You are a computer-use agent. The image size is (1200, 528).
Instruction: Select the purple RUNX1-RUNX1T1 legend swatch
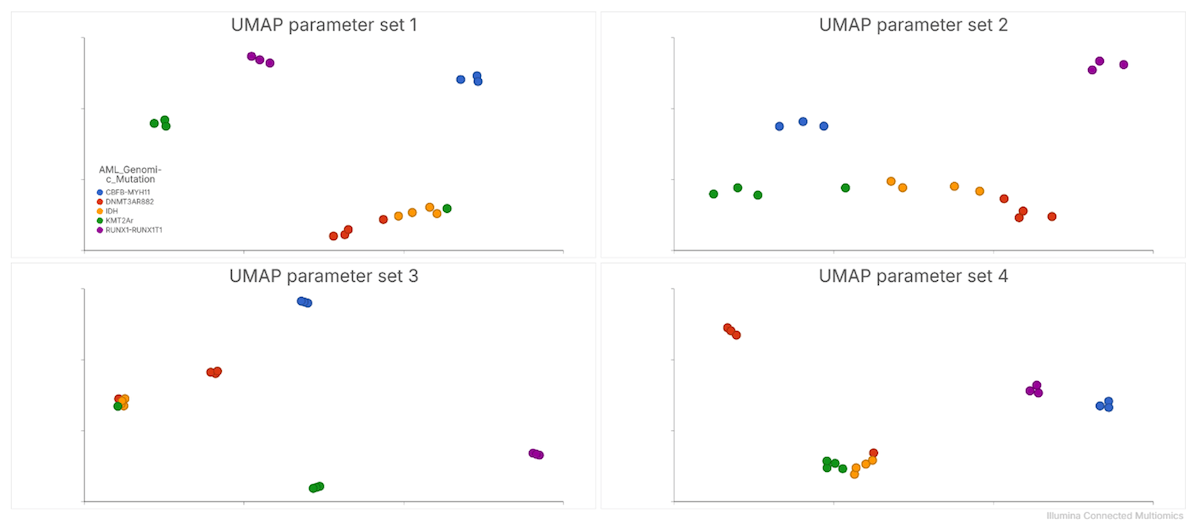pyautogui.click(x=100, y=230)
